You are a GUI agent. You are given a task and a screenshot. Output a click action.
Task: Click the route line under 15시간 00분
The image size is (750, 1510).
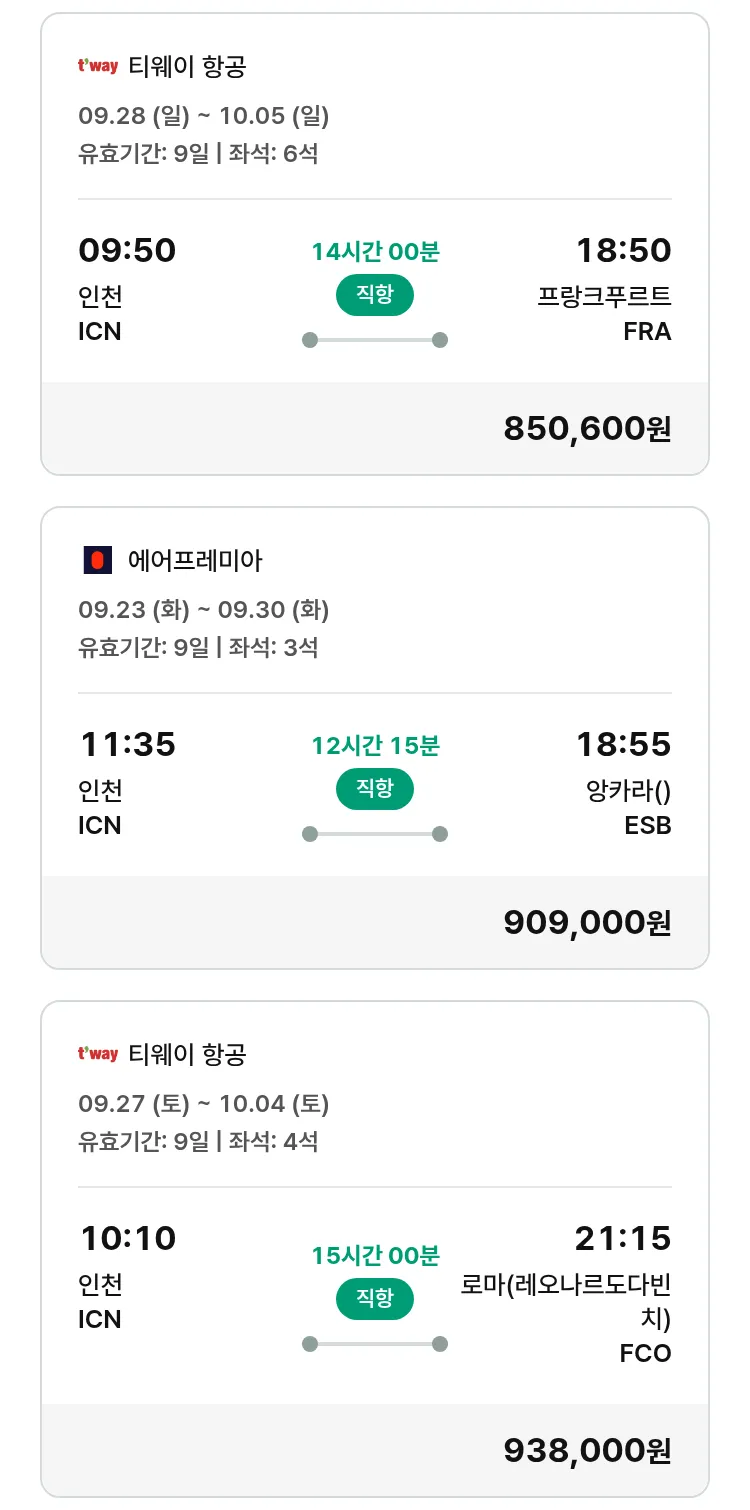pos(374,1344)
